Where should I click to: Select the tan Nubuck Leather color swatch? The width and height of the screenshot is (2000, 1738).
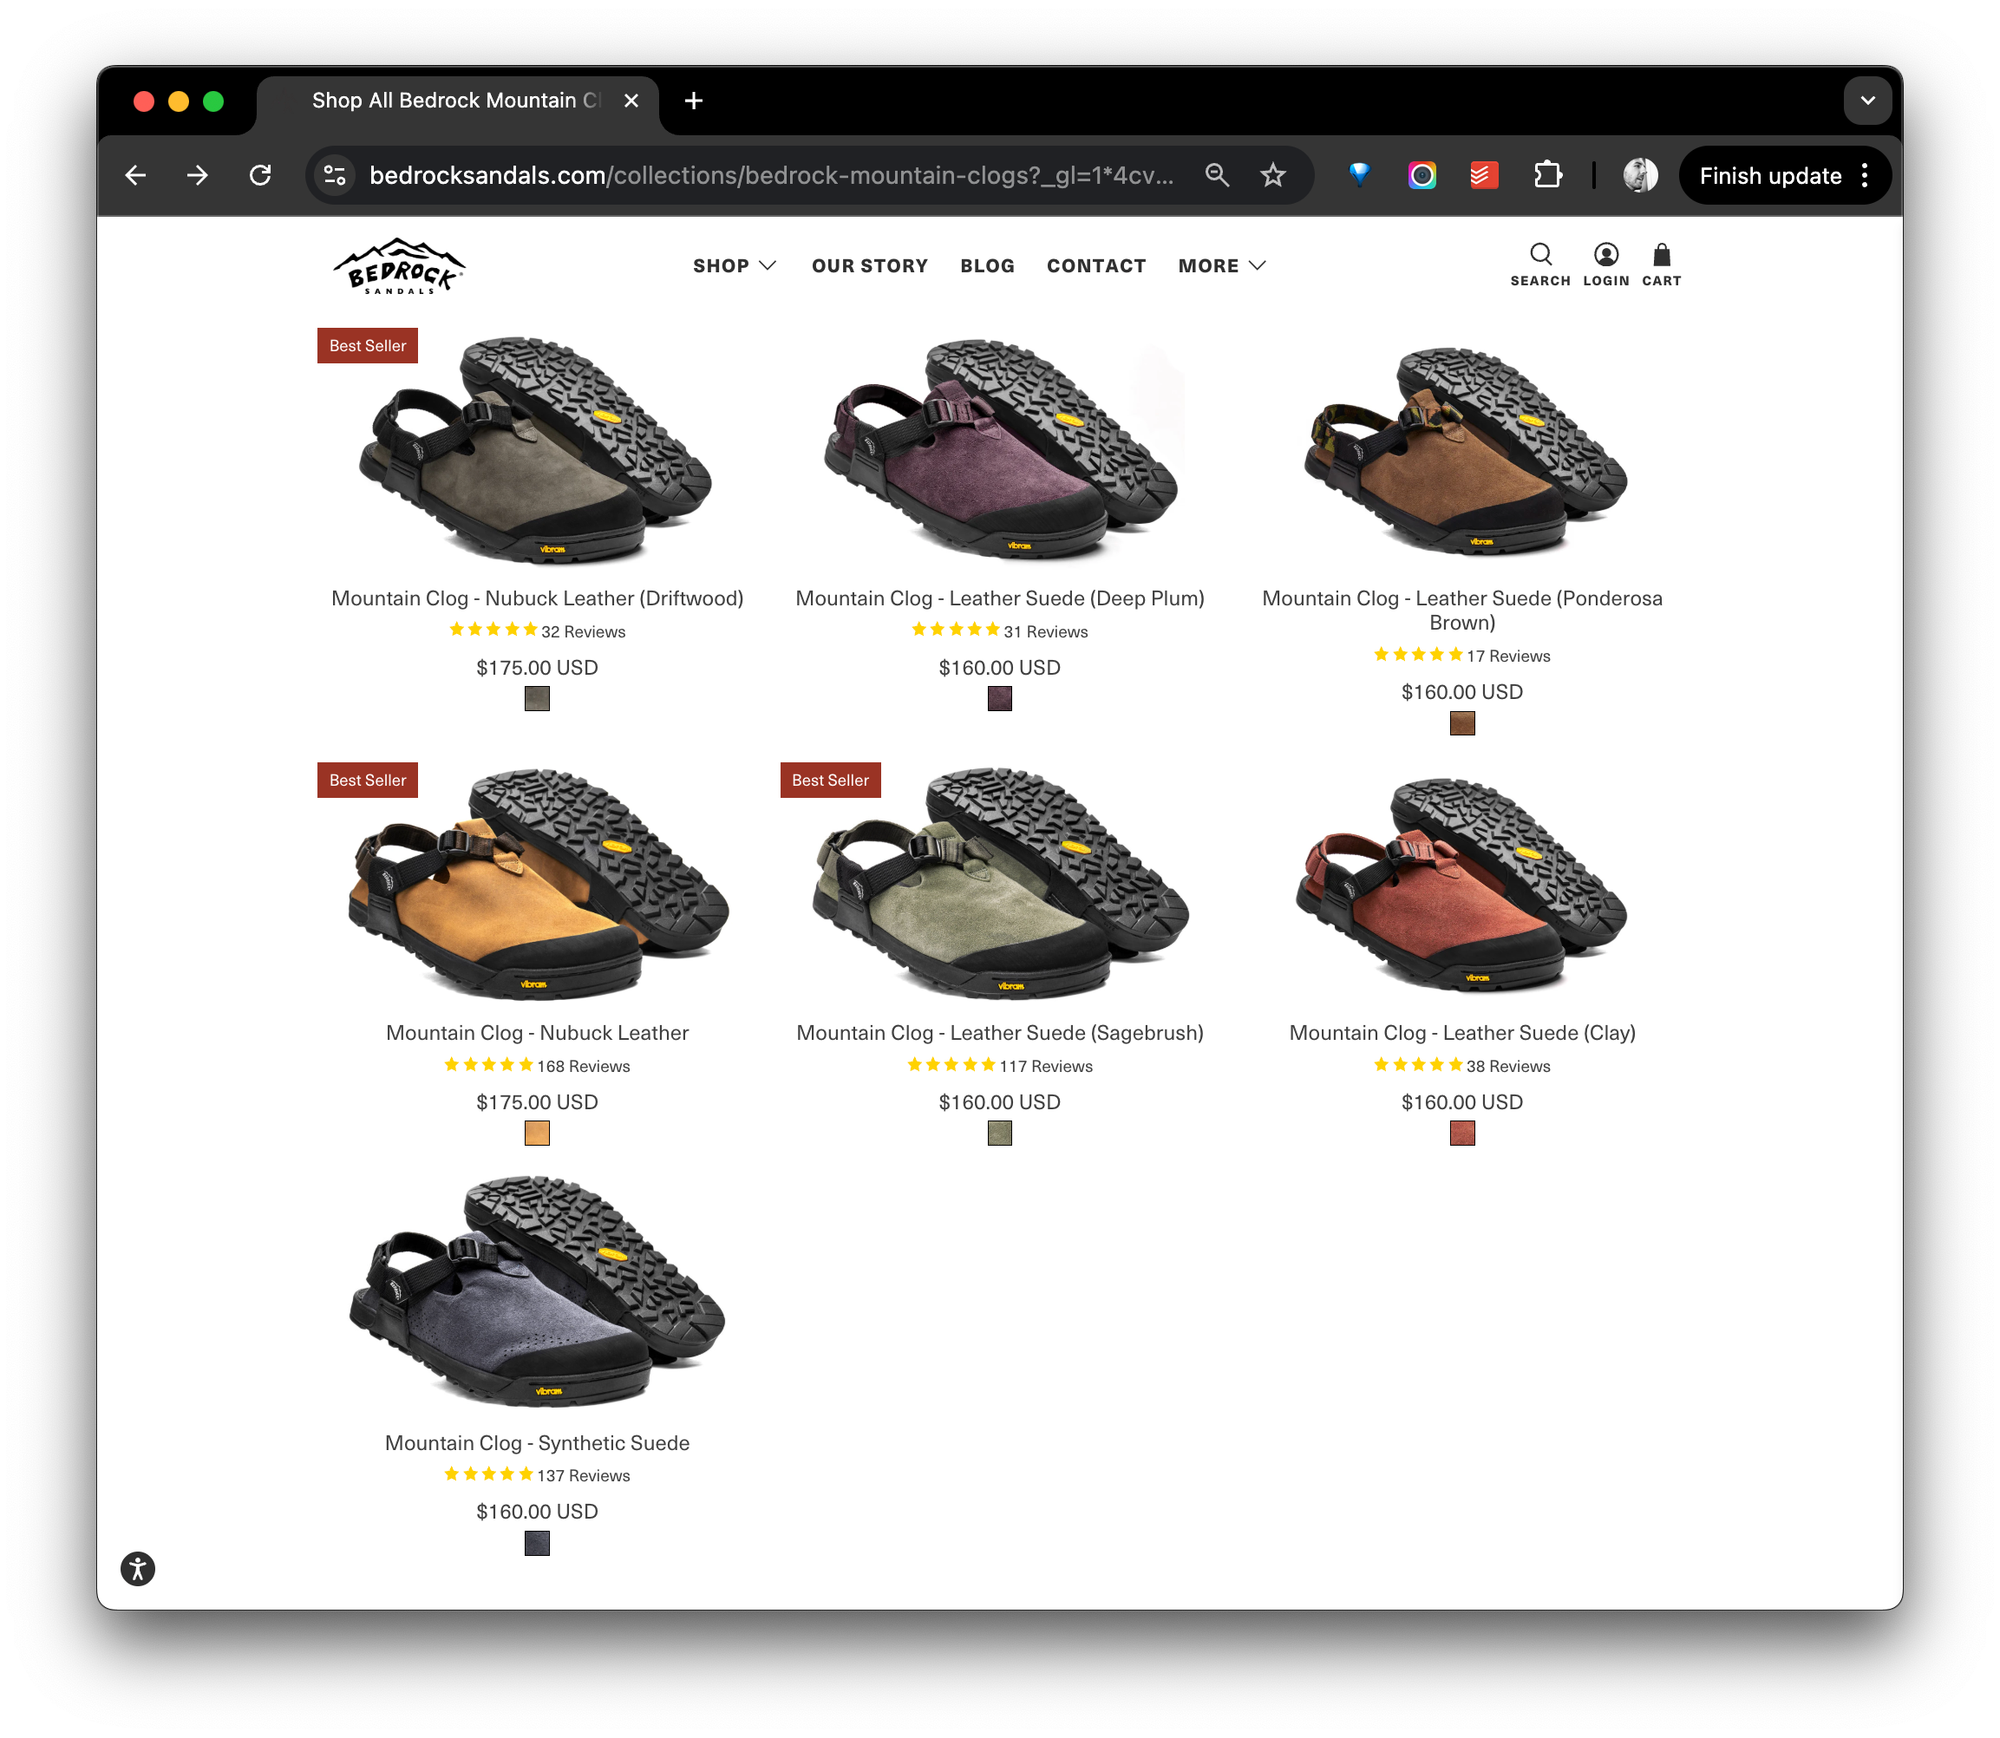tap(537, 1133)
